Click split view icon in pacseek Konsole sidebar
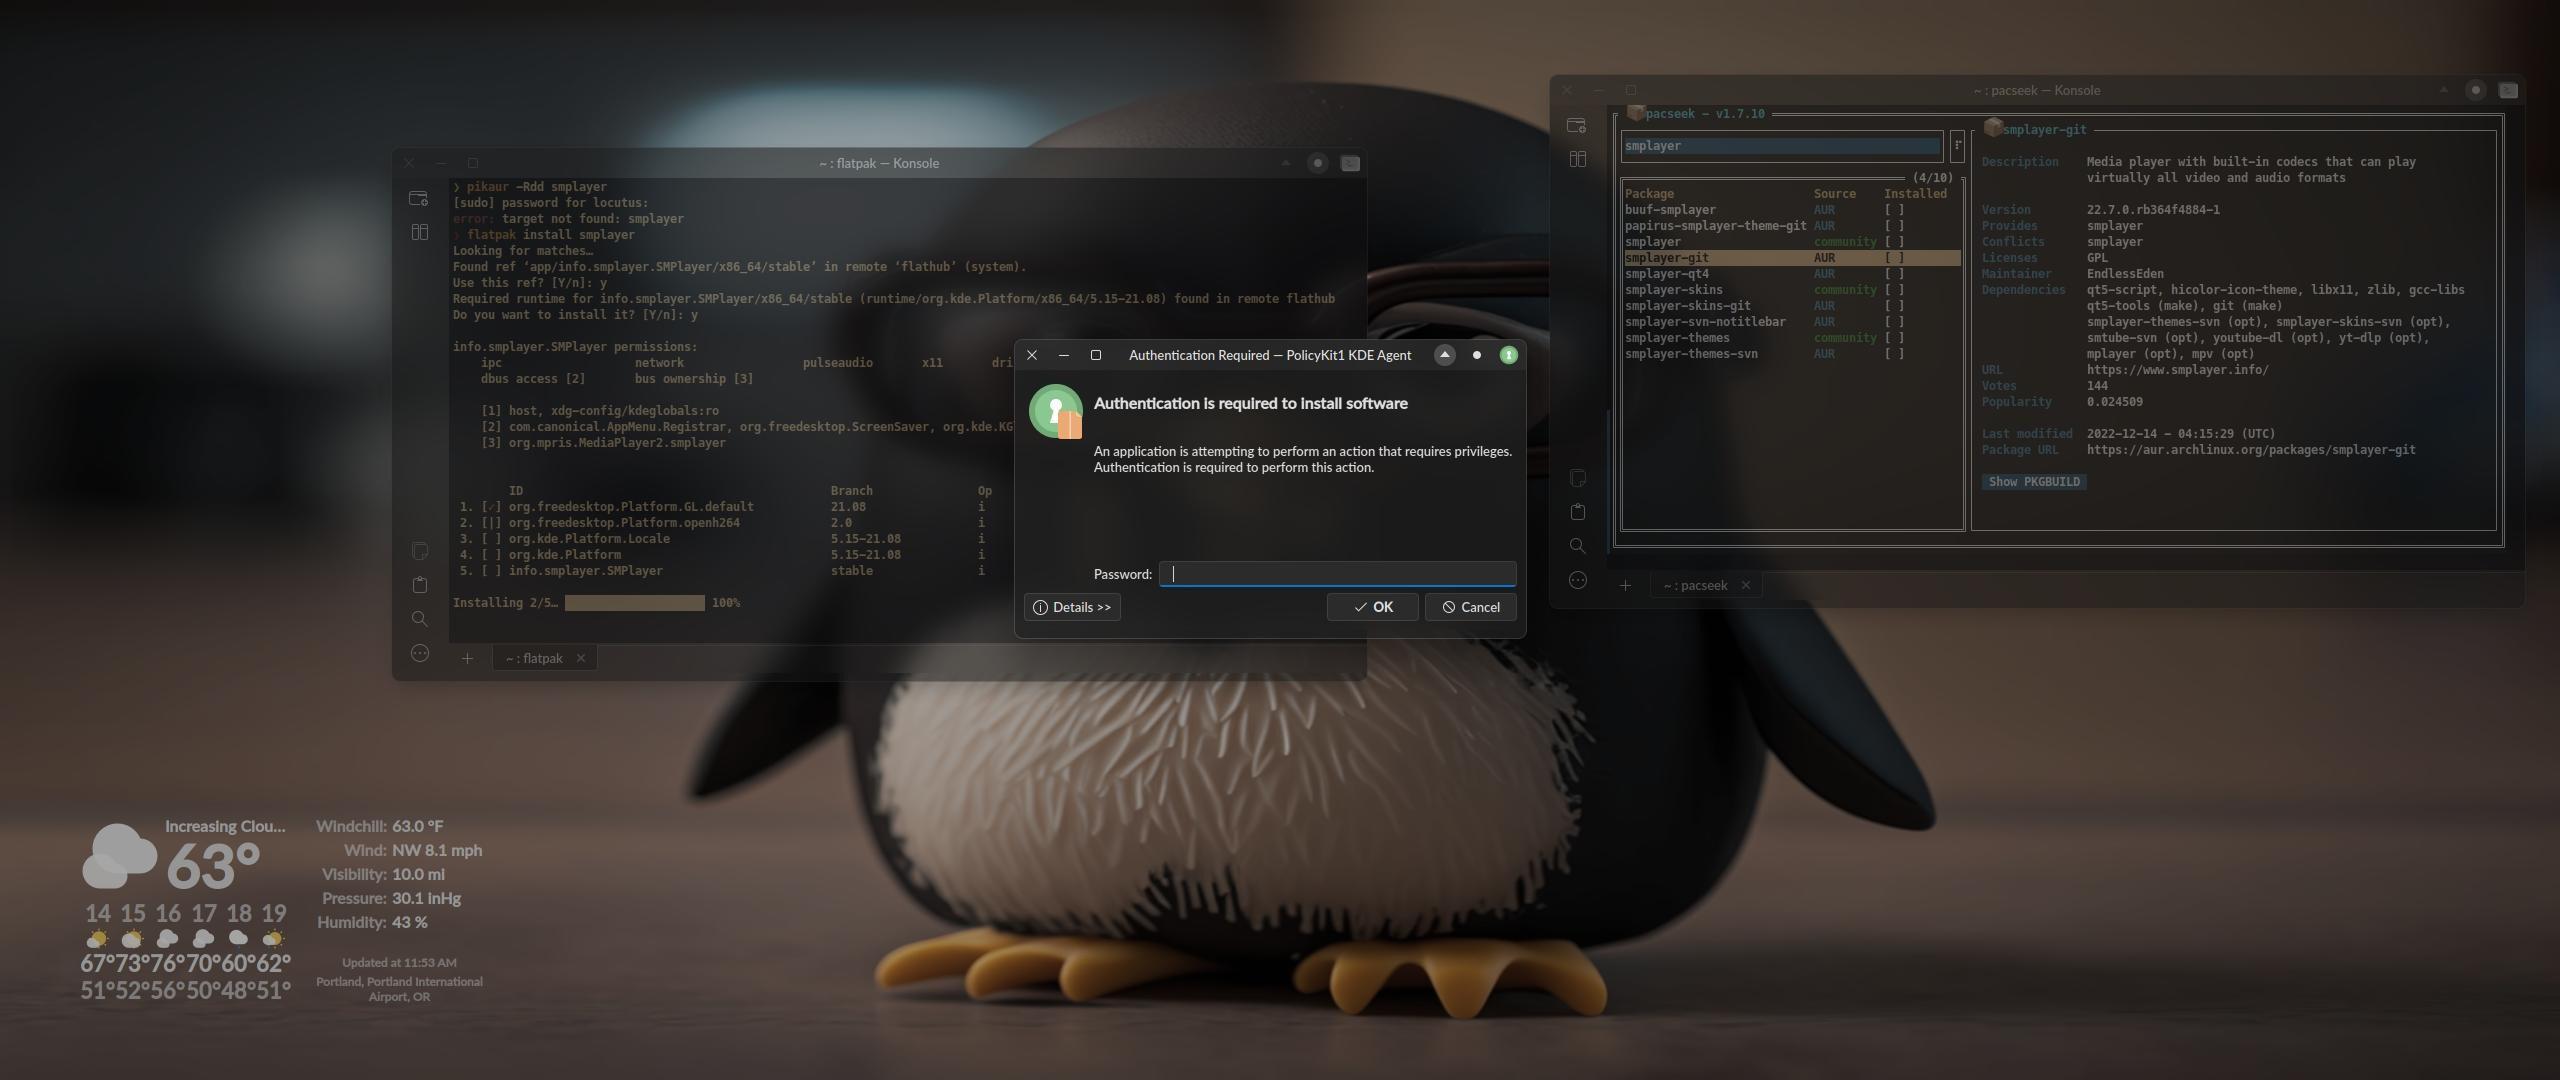 [x=1577, y=159]
